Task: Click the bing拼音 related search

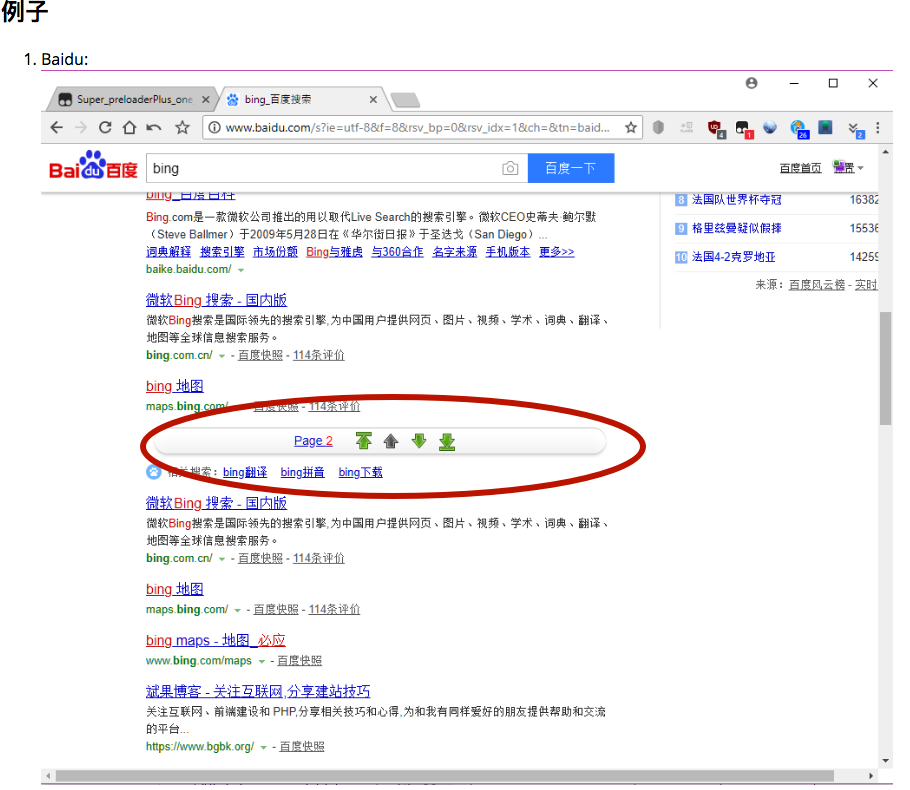Action: (302, 472)
